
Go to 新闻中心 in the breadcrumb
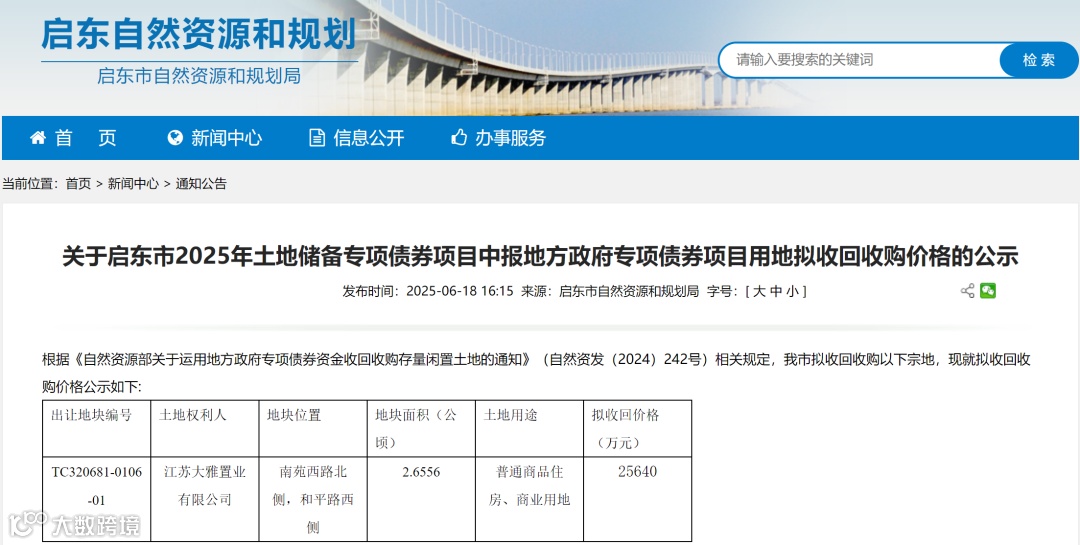pyautogui.click(x=133, y=183)
